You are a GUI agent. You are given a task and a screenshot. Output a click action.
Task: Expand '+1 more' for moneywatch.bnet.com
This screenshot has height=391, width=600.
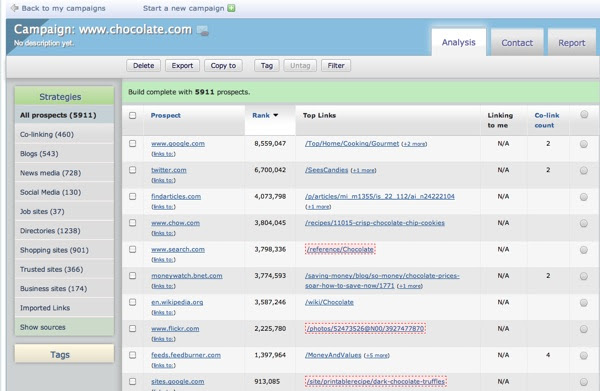410,286
